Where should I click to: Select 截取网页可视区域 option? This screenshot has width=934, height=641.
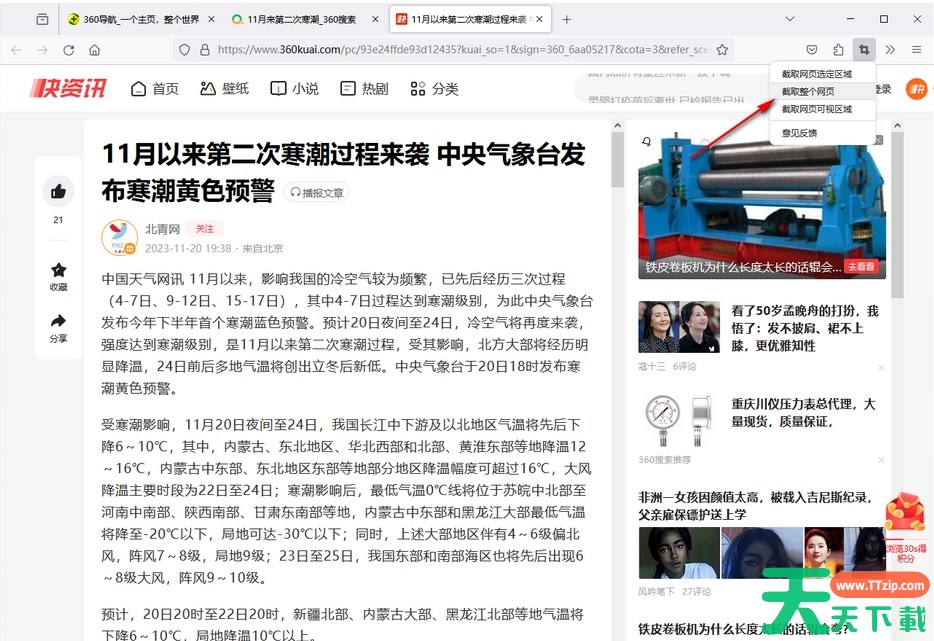pyautogui.click(x=816, y=109)
